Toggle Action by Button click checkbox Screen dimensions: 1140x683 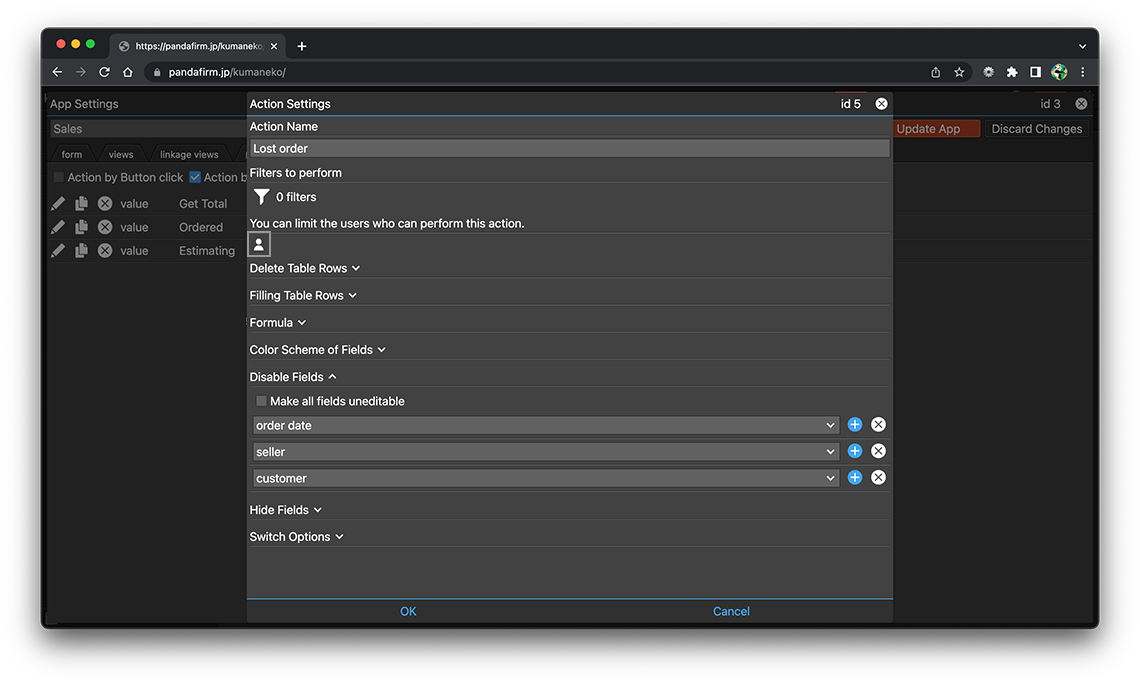tap(59, 177)
